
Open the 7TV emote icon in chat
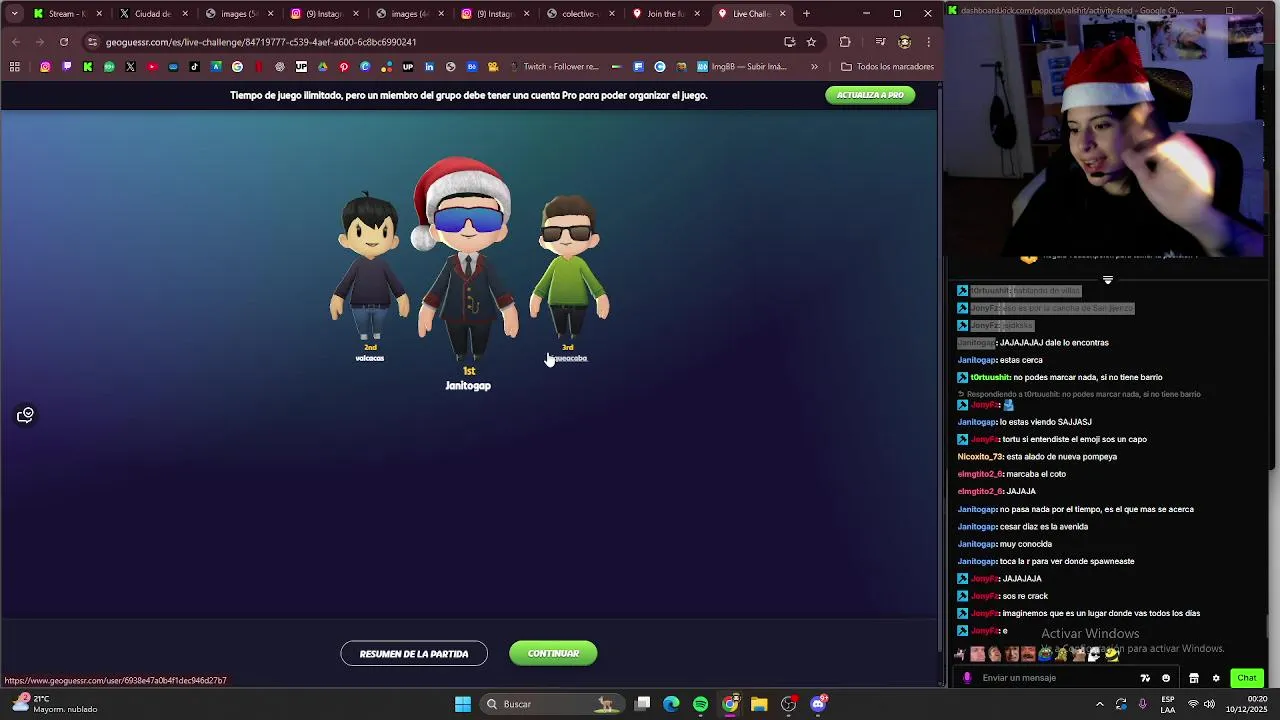click(x=1145, y=678)
